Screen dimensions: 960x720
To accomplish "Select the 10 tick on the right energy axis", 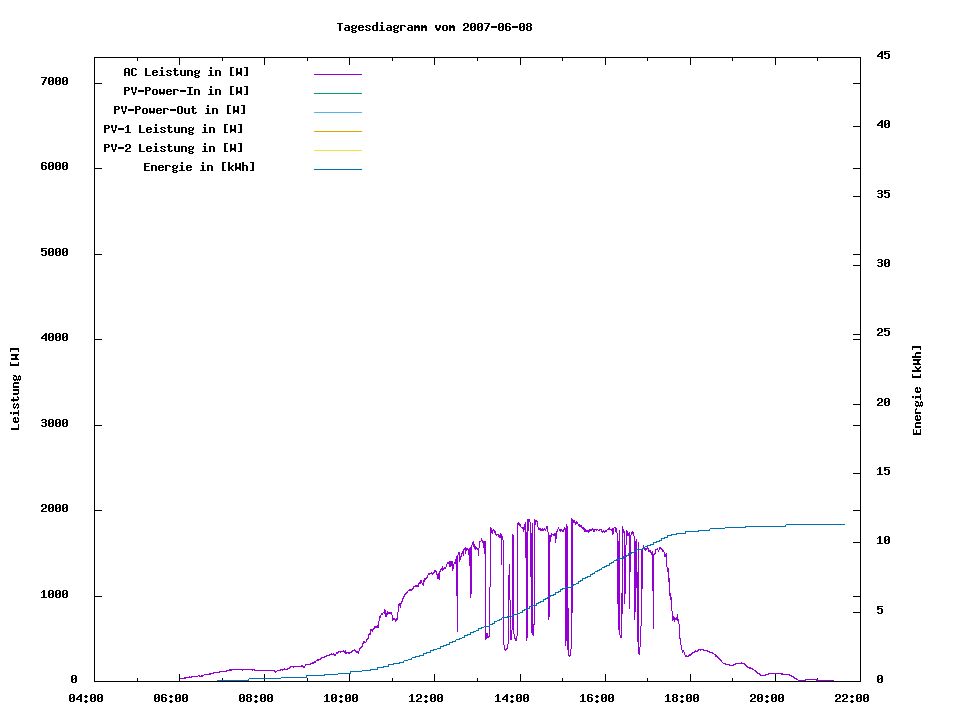I will pos(883,541).
